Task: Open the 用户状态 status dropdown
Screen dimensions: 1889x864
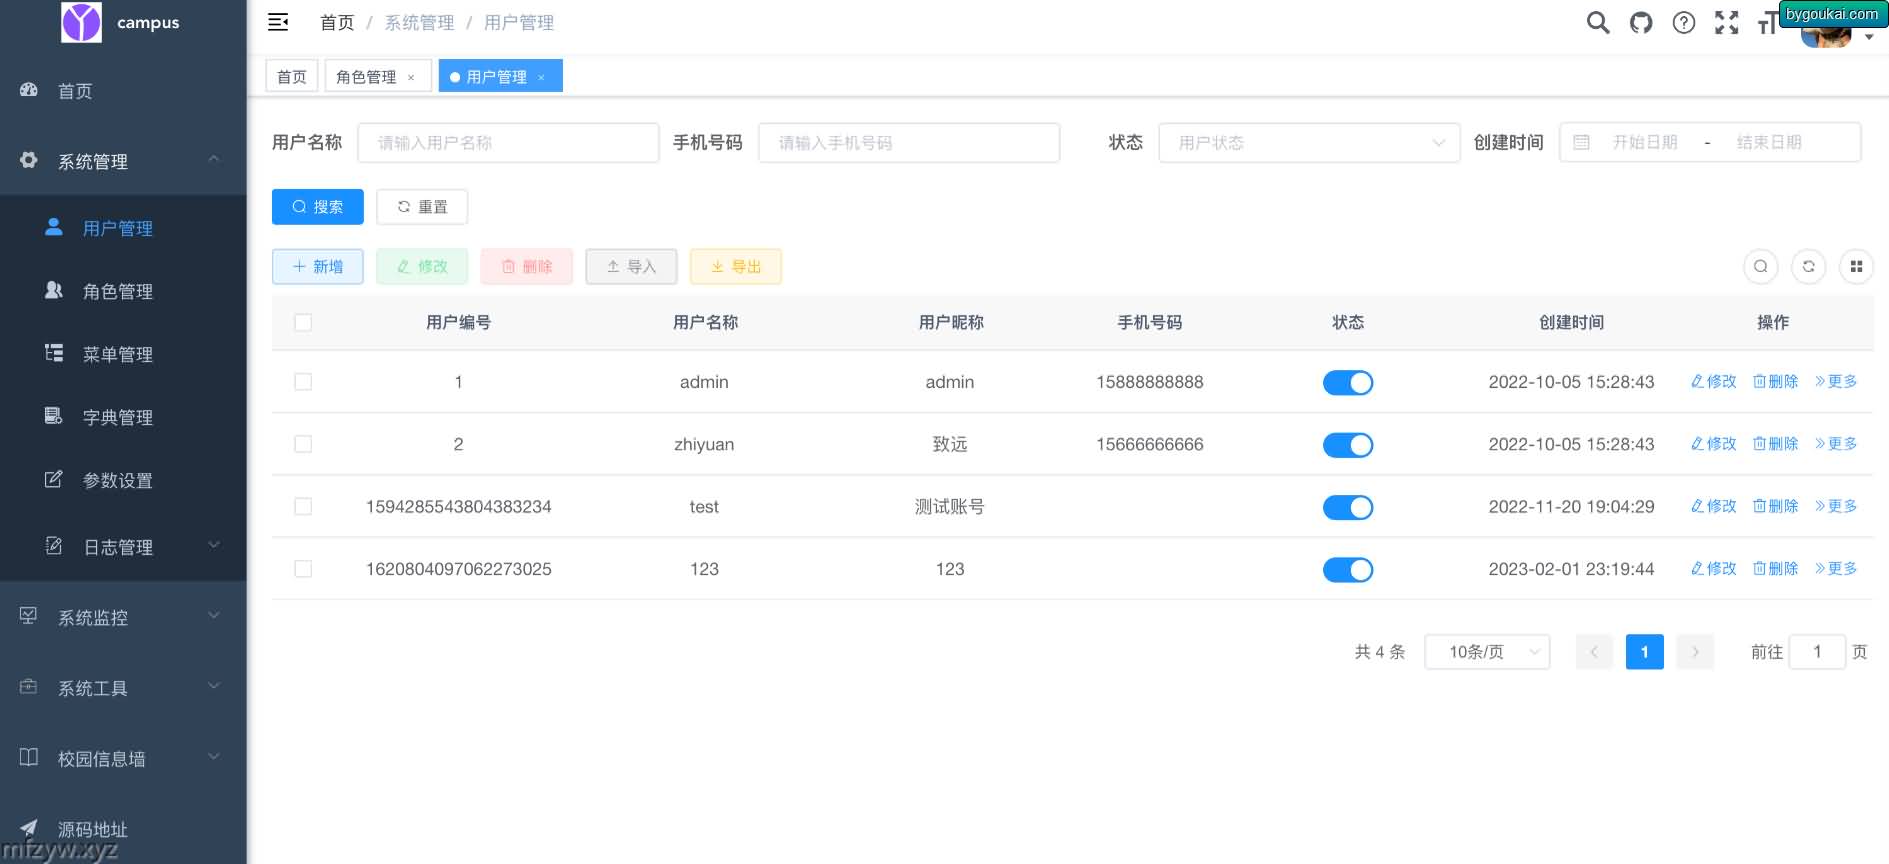Action: [1308, 143]
